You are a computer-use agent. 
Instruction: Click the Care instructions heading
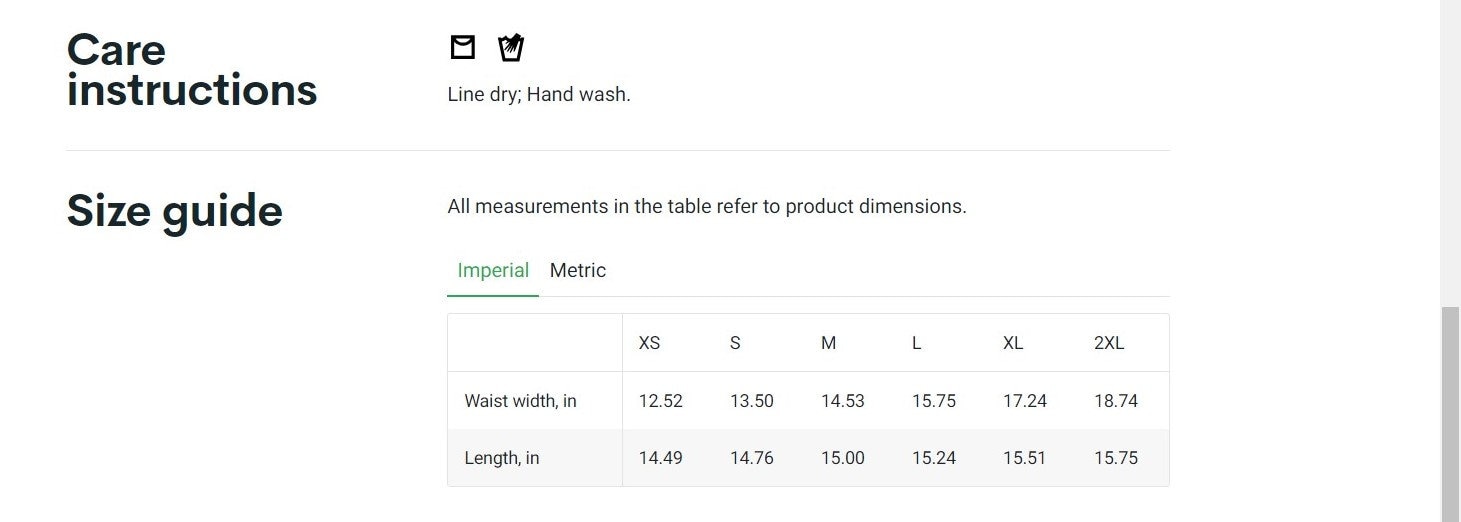[192, 70]
